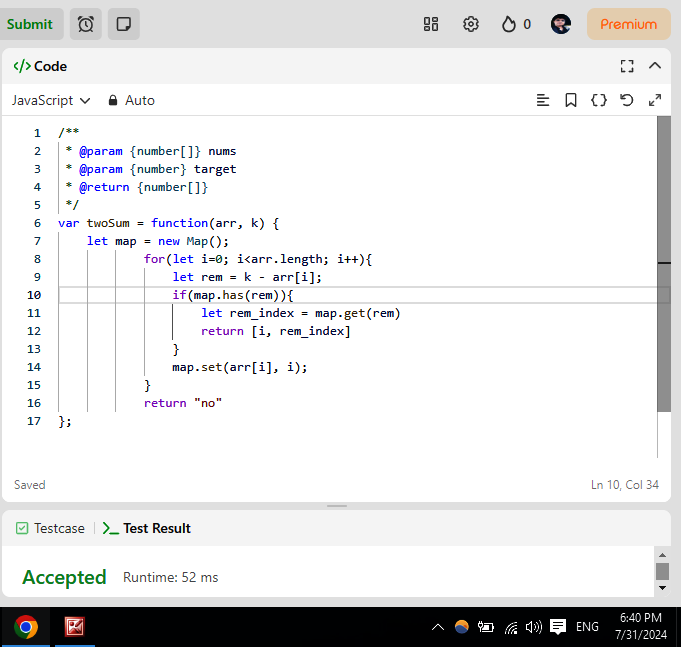The image size is (681, 647).
Task: Click the 'Runtime: 52 ms' text
Action: (x=171, y=578)
